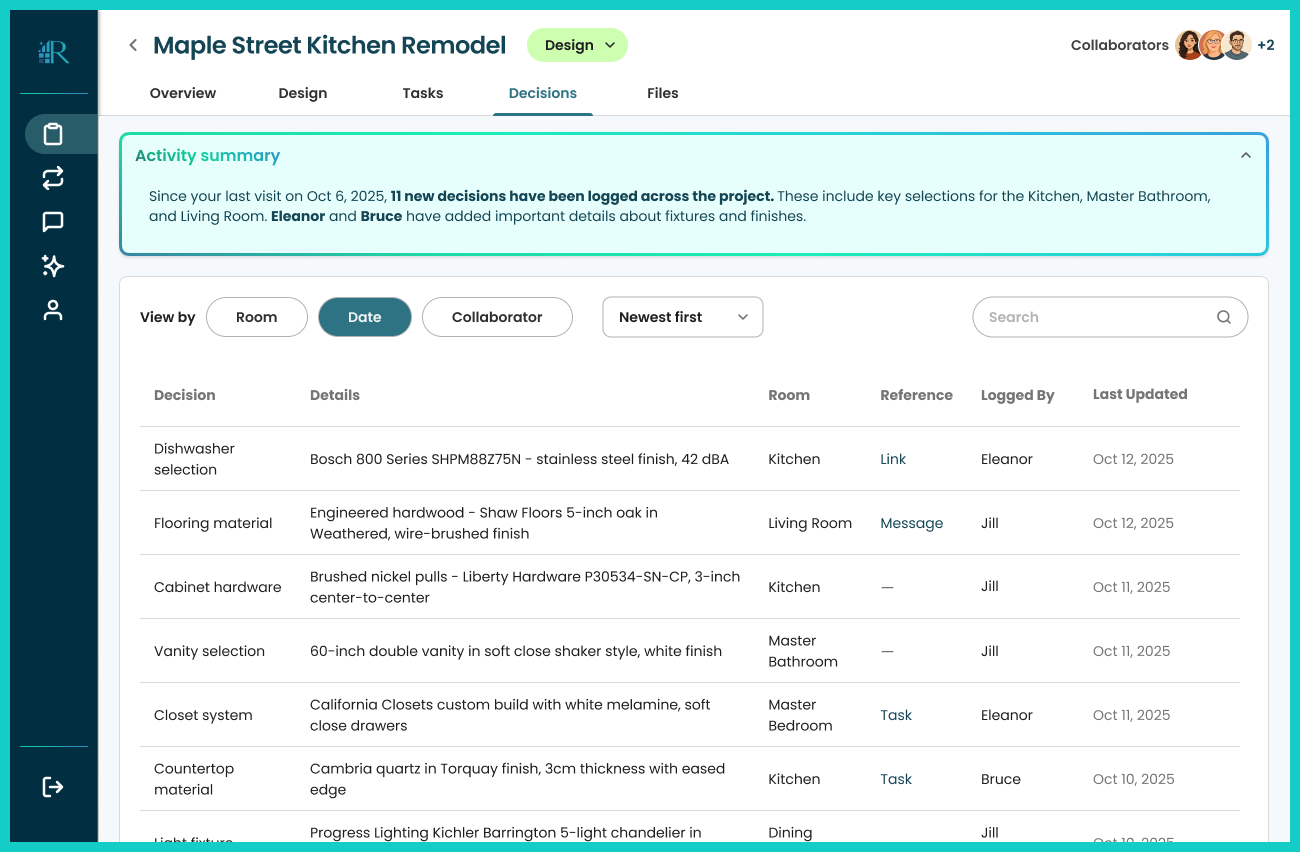Open the clipboard projects icon in sidebar
This screenshot has height=852, width=1300.
[x=53, y=134]
